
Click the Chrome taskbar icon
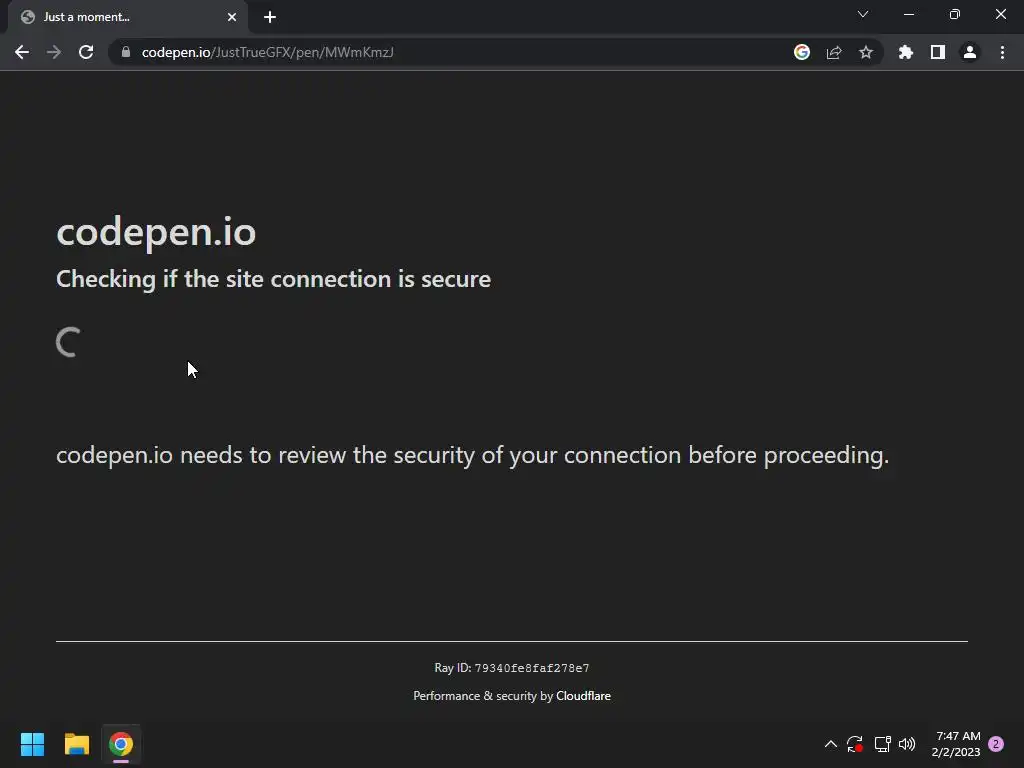point(121,744)
